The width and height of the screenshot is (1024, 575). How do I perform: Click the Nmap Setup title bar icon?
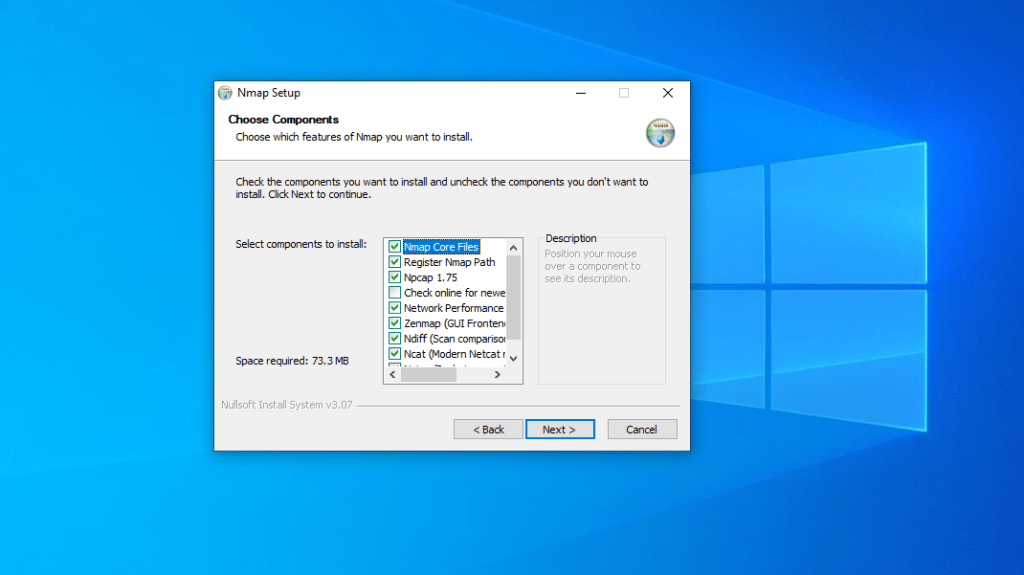[225, 93]
